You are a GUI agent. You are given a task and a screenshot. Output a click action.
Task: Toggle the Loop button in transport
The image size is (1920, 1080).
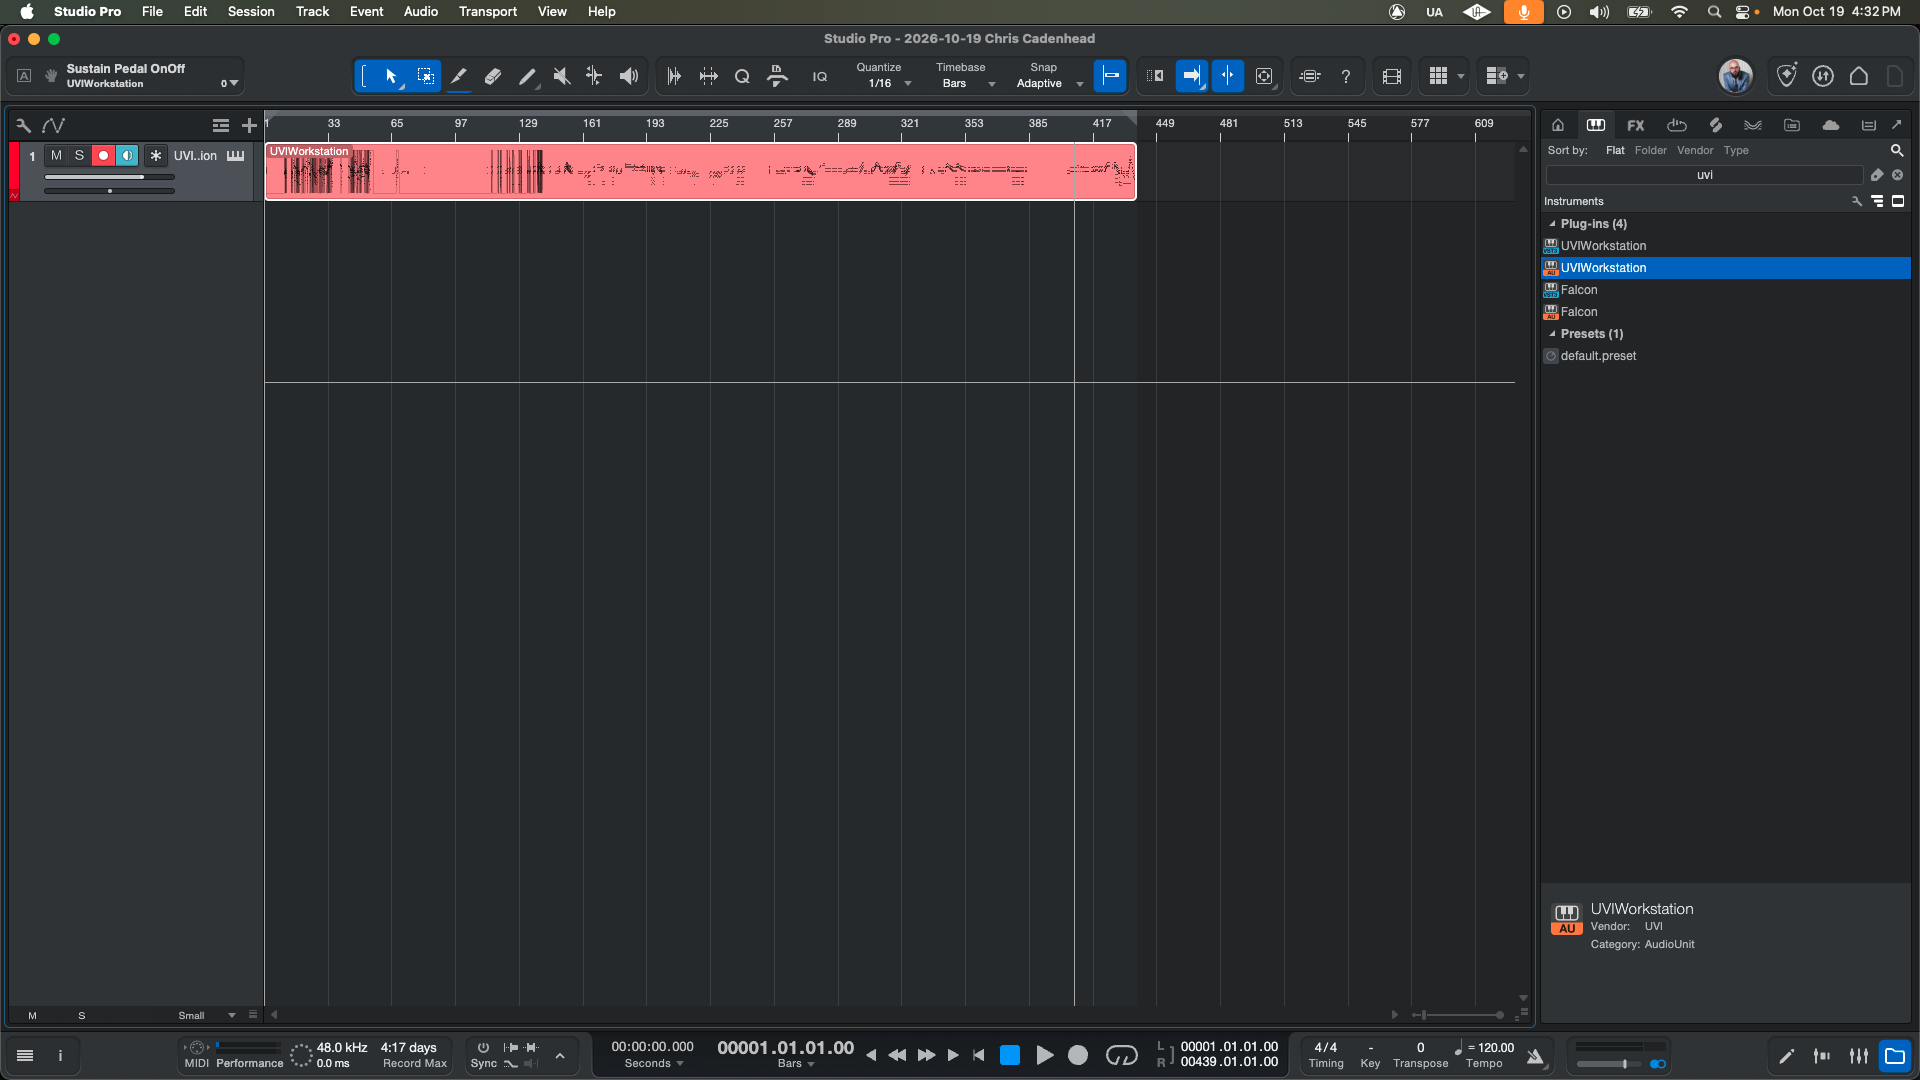(1121, 1055)
